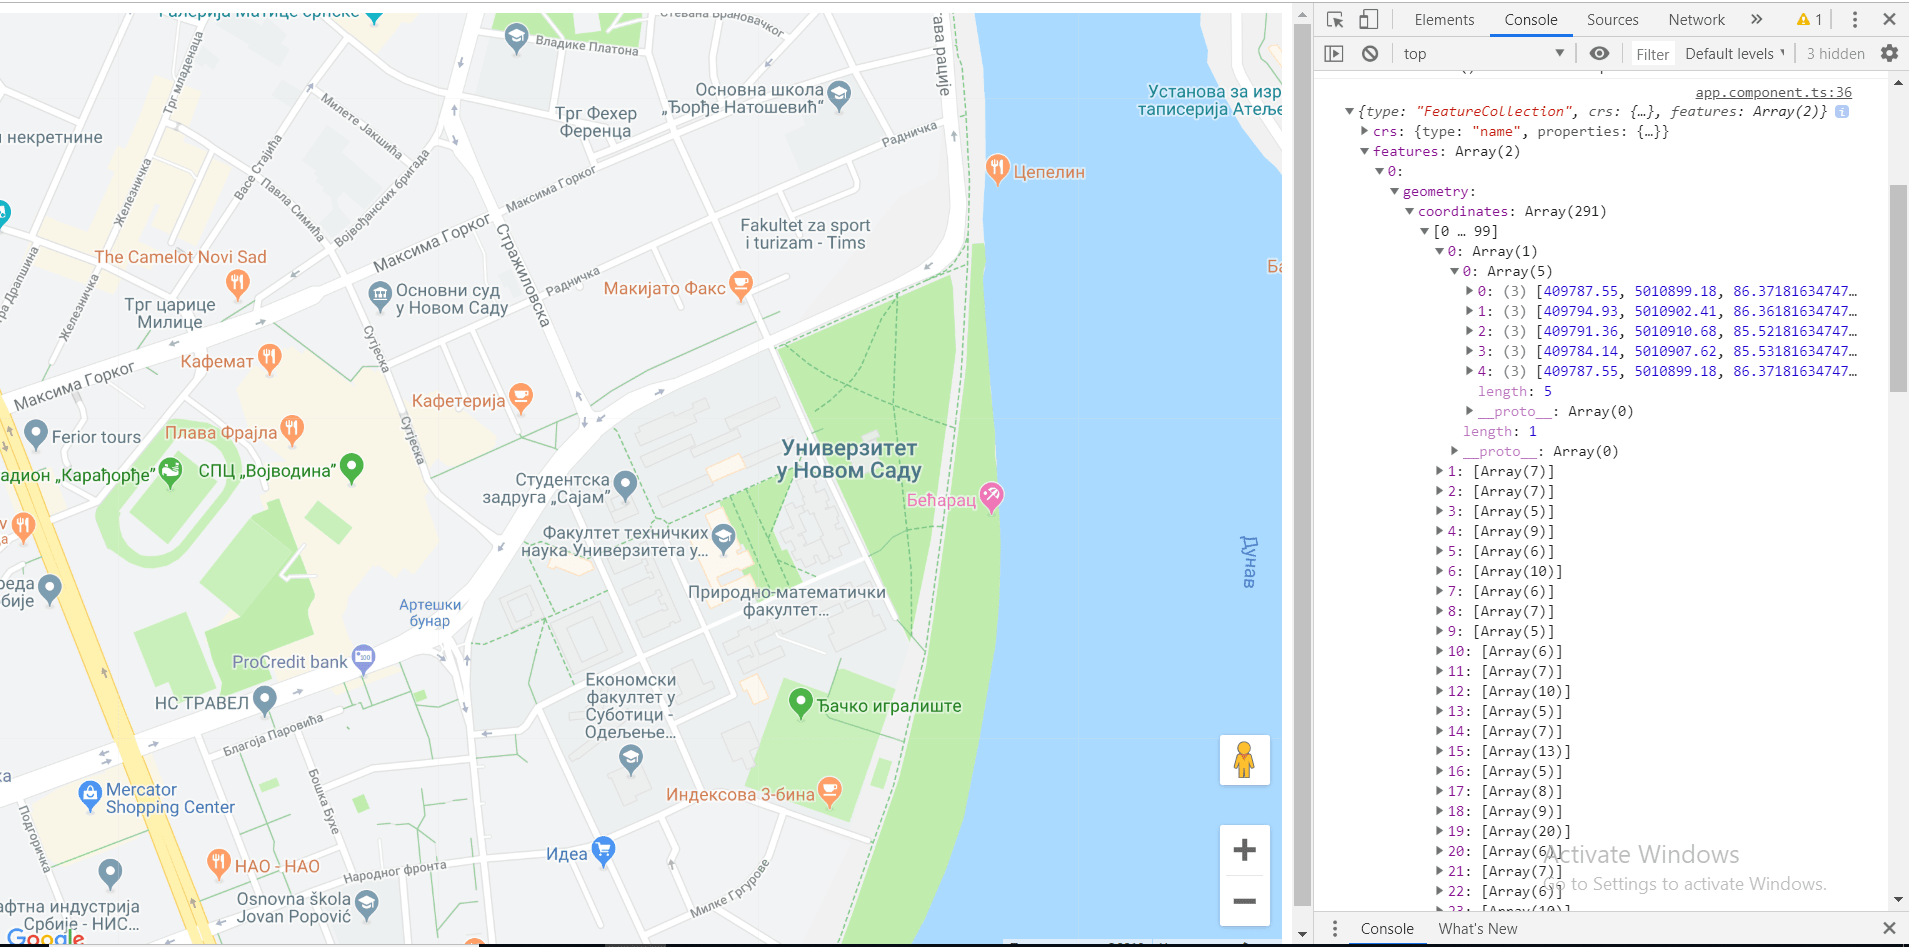
Task: Clear the console with the ban icon
Action: coord(1370,54)
